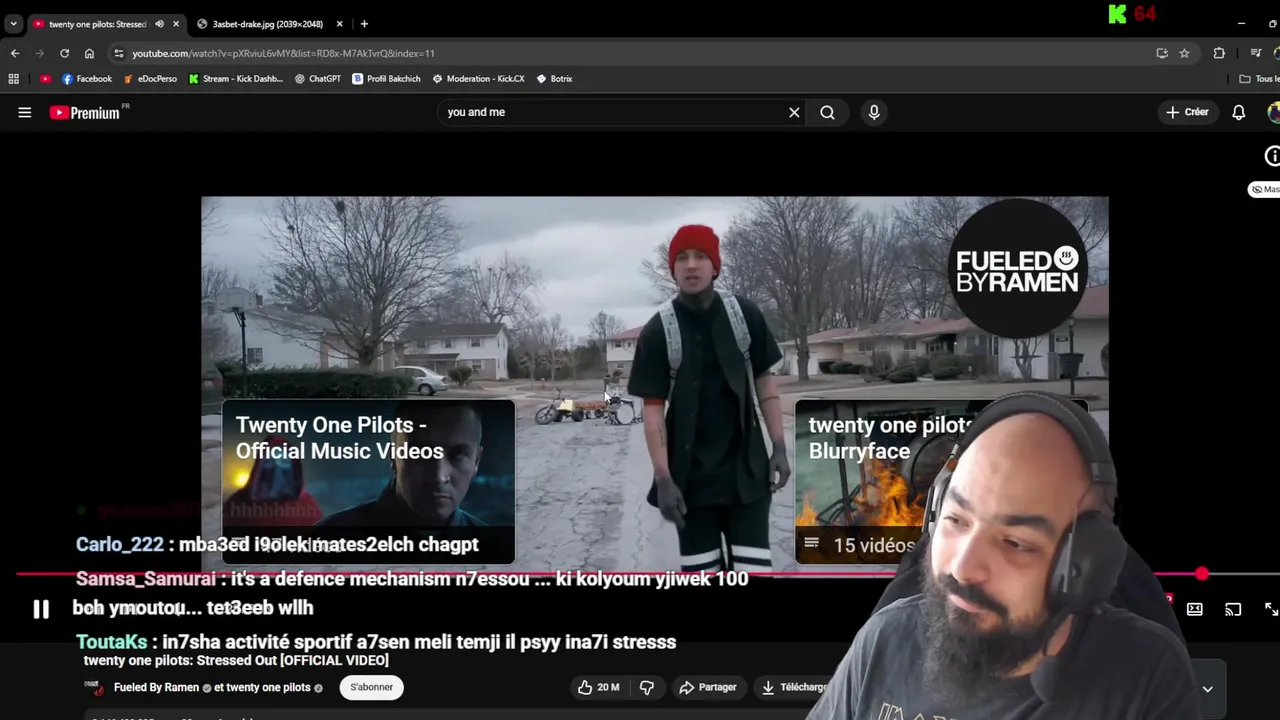Click the address bar URL
This screenshot has height=720, width=1280.
point(283,53)
